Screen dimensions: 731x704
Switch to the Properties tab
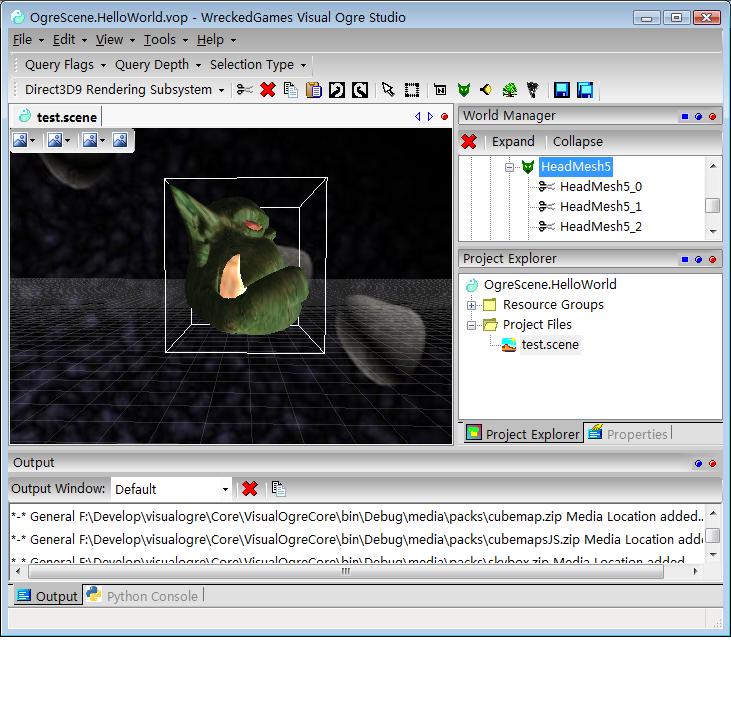[636, 434]
